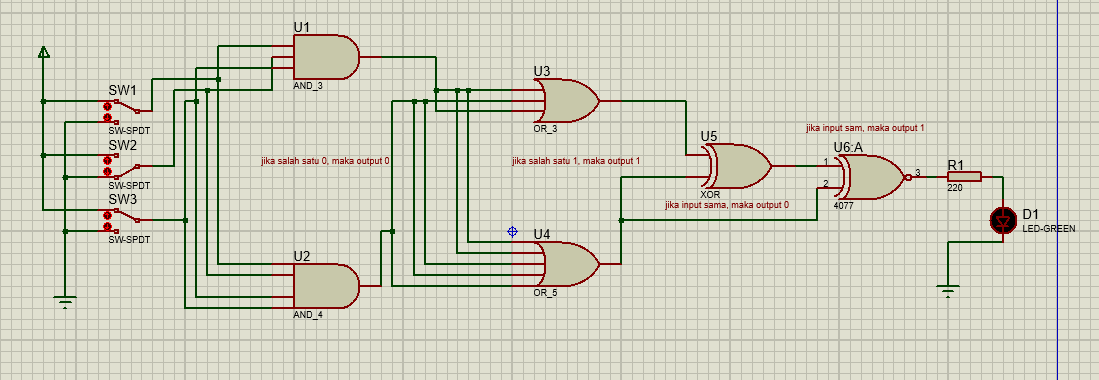
Task: Toggle the SW2 SPDT switch
Action: pos(123,166)
